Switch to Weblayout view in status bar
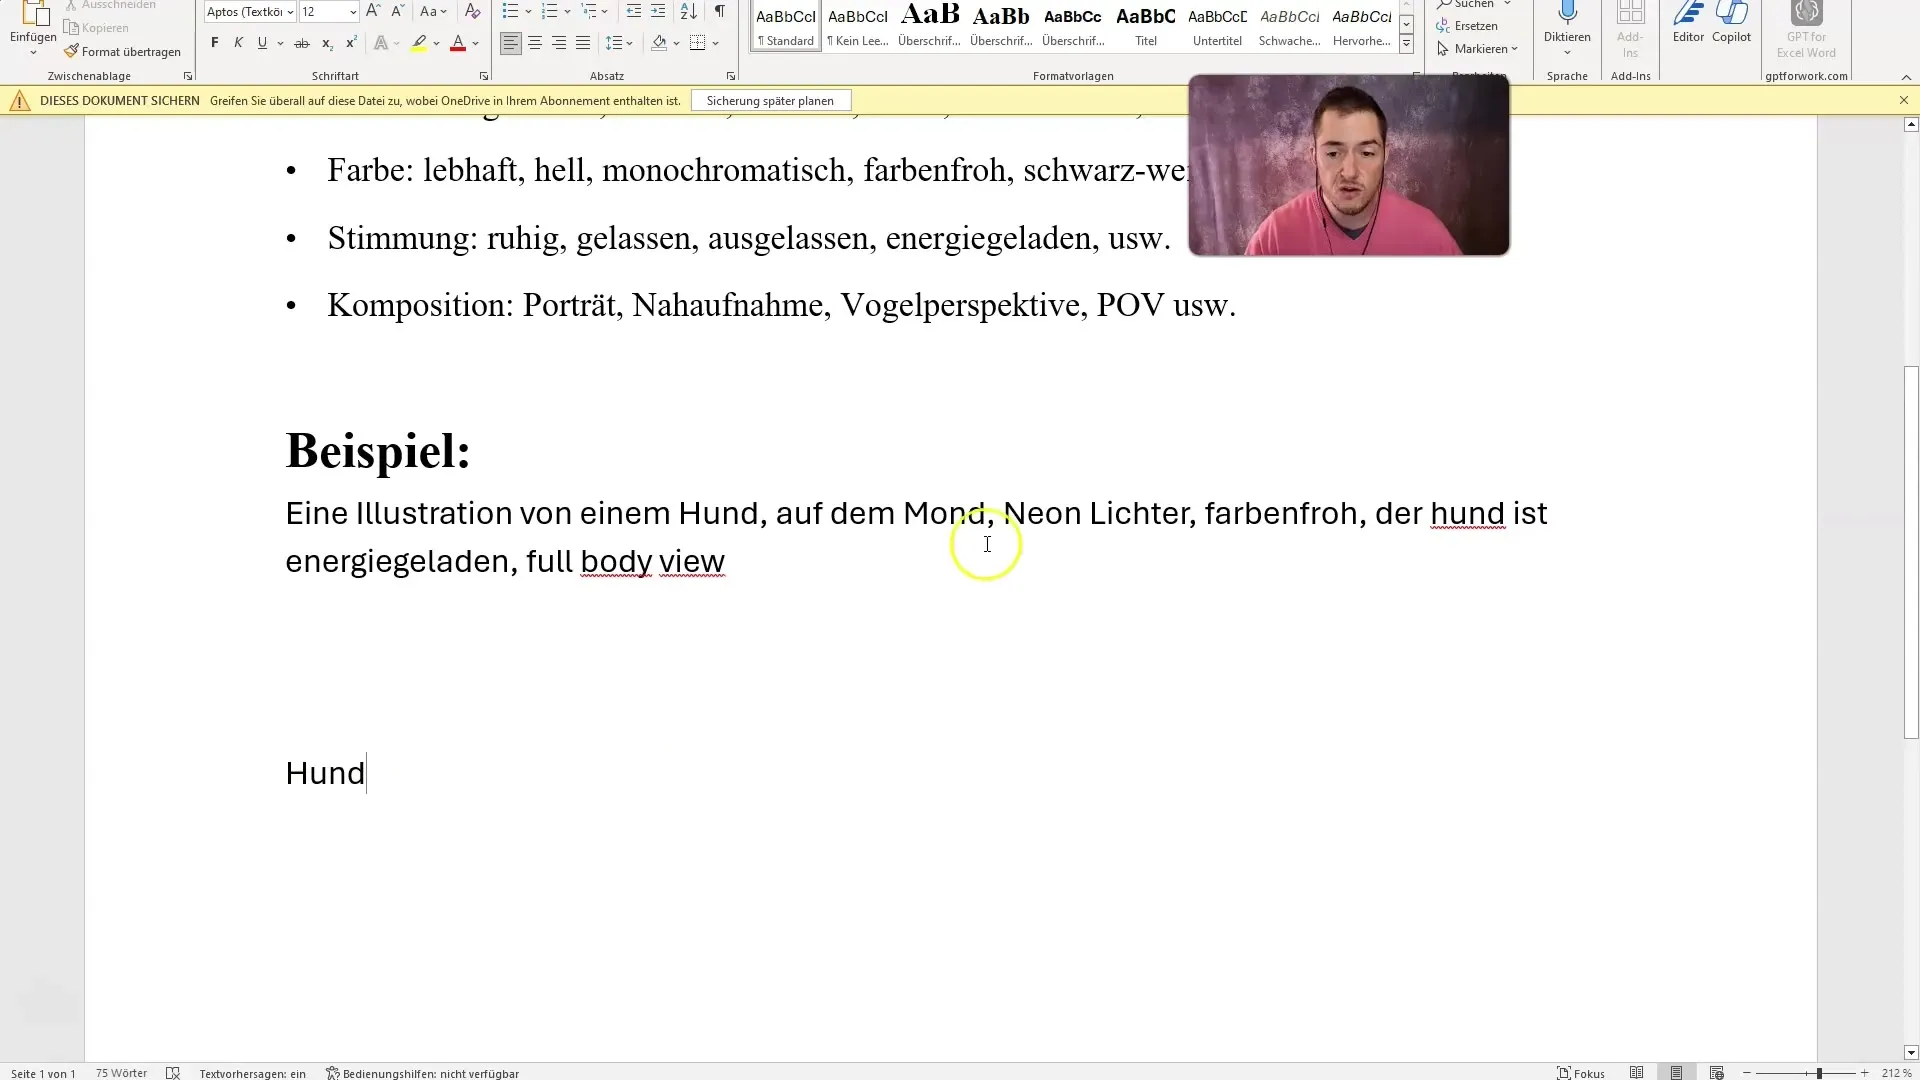This screenshot has width=1920, height=1080. coord(1716,1073)
